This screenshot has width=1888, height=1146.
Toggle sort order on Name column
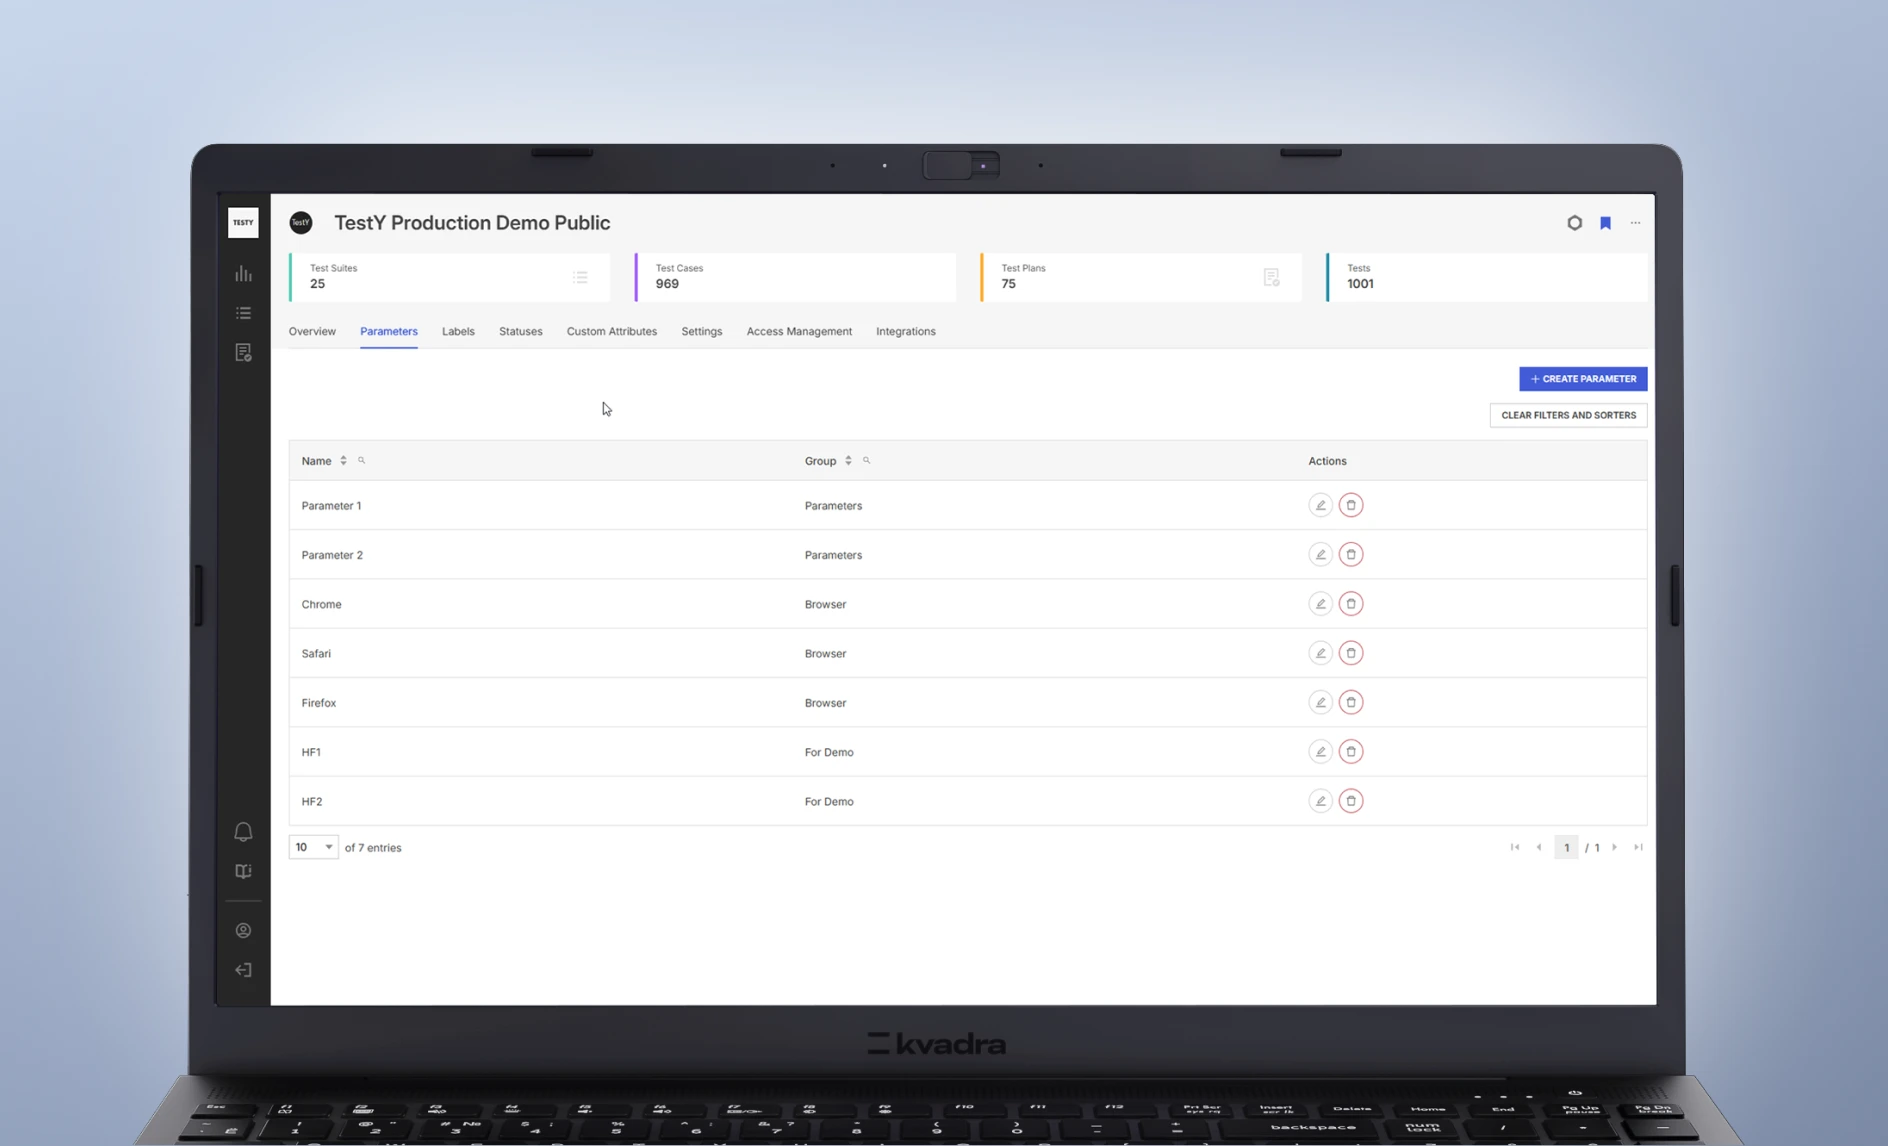tap(343, 461)
